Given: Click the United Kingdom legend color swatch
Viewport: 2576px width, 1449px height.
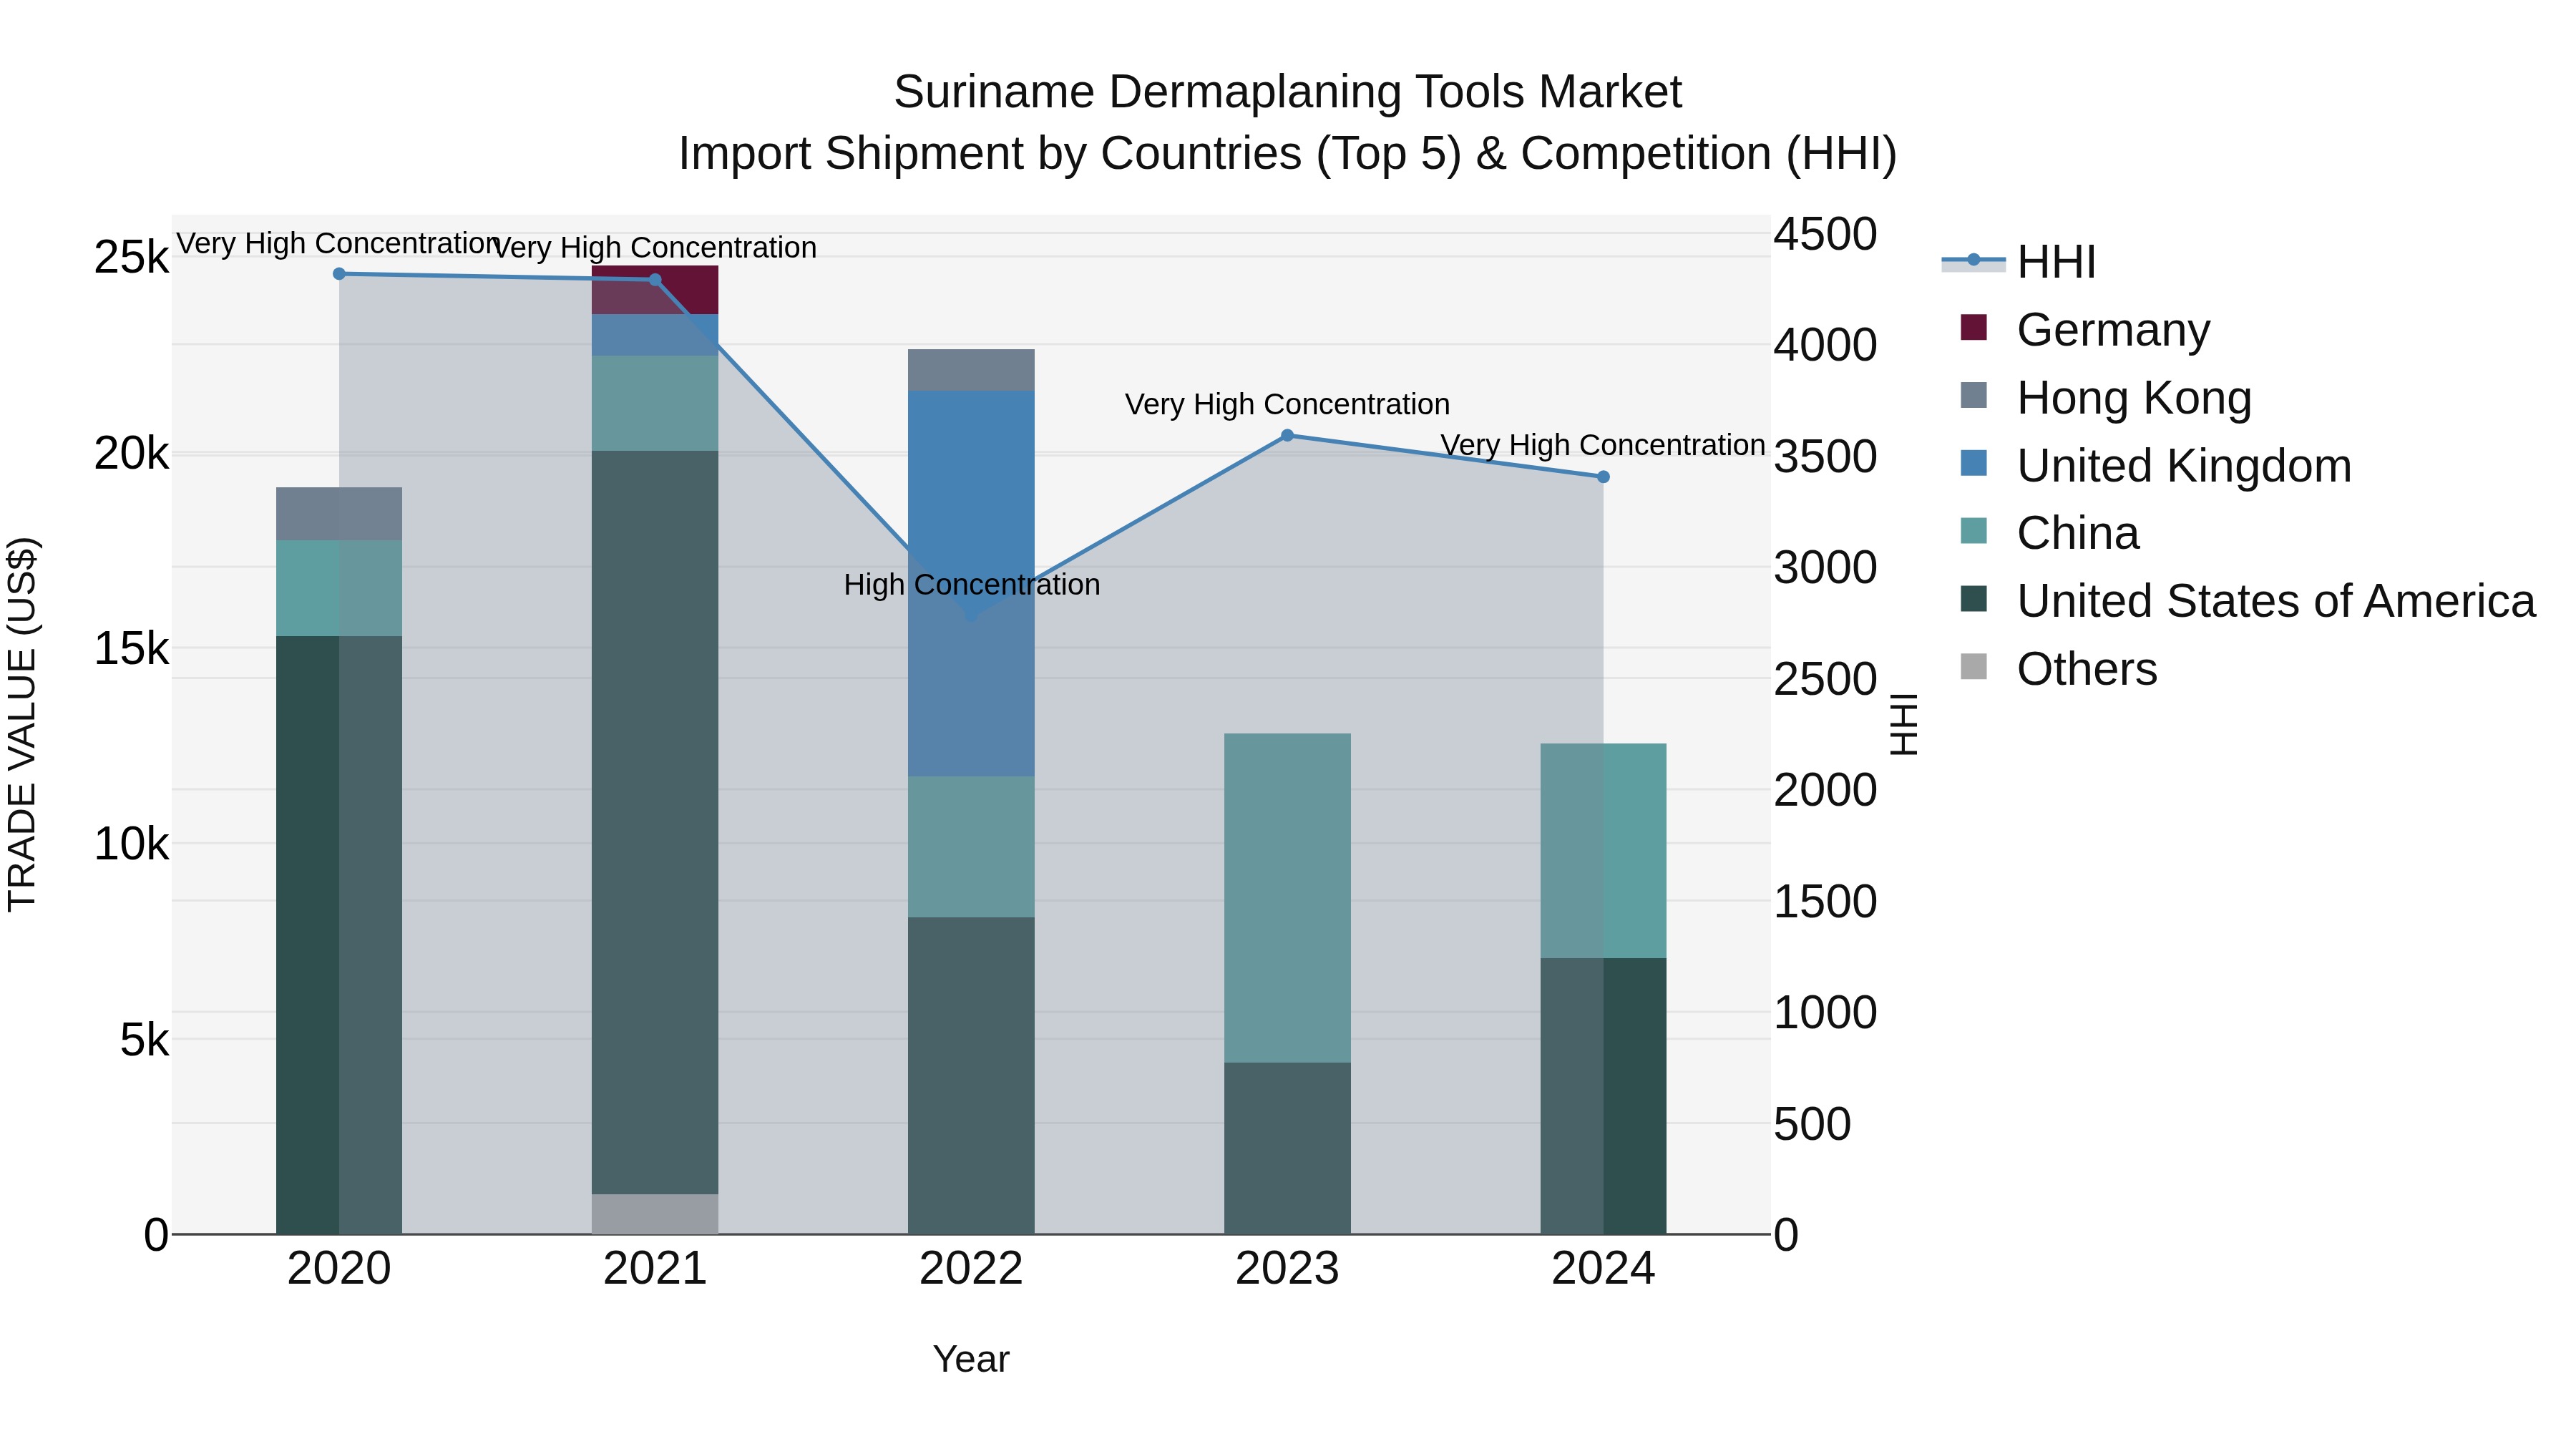Looking at the screenshot, I should click(1974, 464).
